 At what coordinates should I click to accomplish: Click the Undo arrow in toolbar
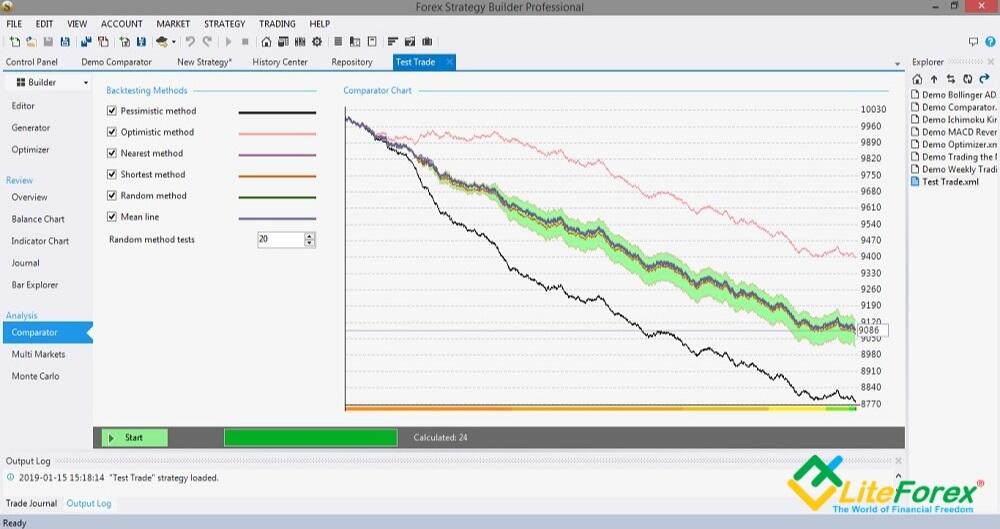[x=190, y=41]
